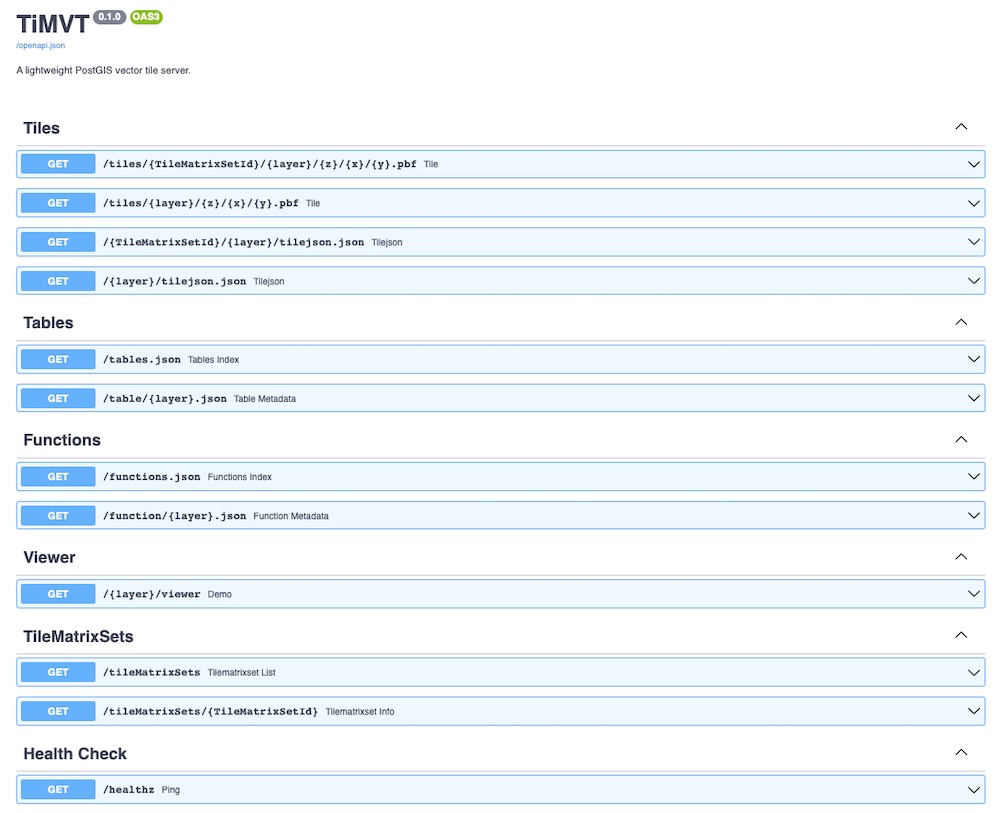Expand arrow for /tiles/{TileMatrixSetId}/{layer} pbf endpoint
Image resolution: width=1000 pixels, height=813 pixels.
pos(974,164)
